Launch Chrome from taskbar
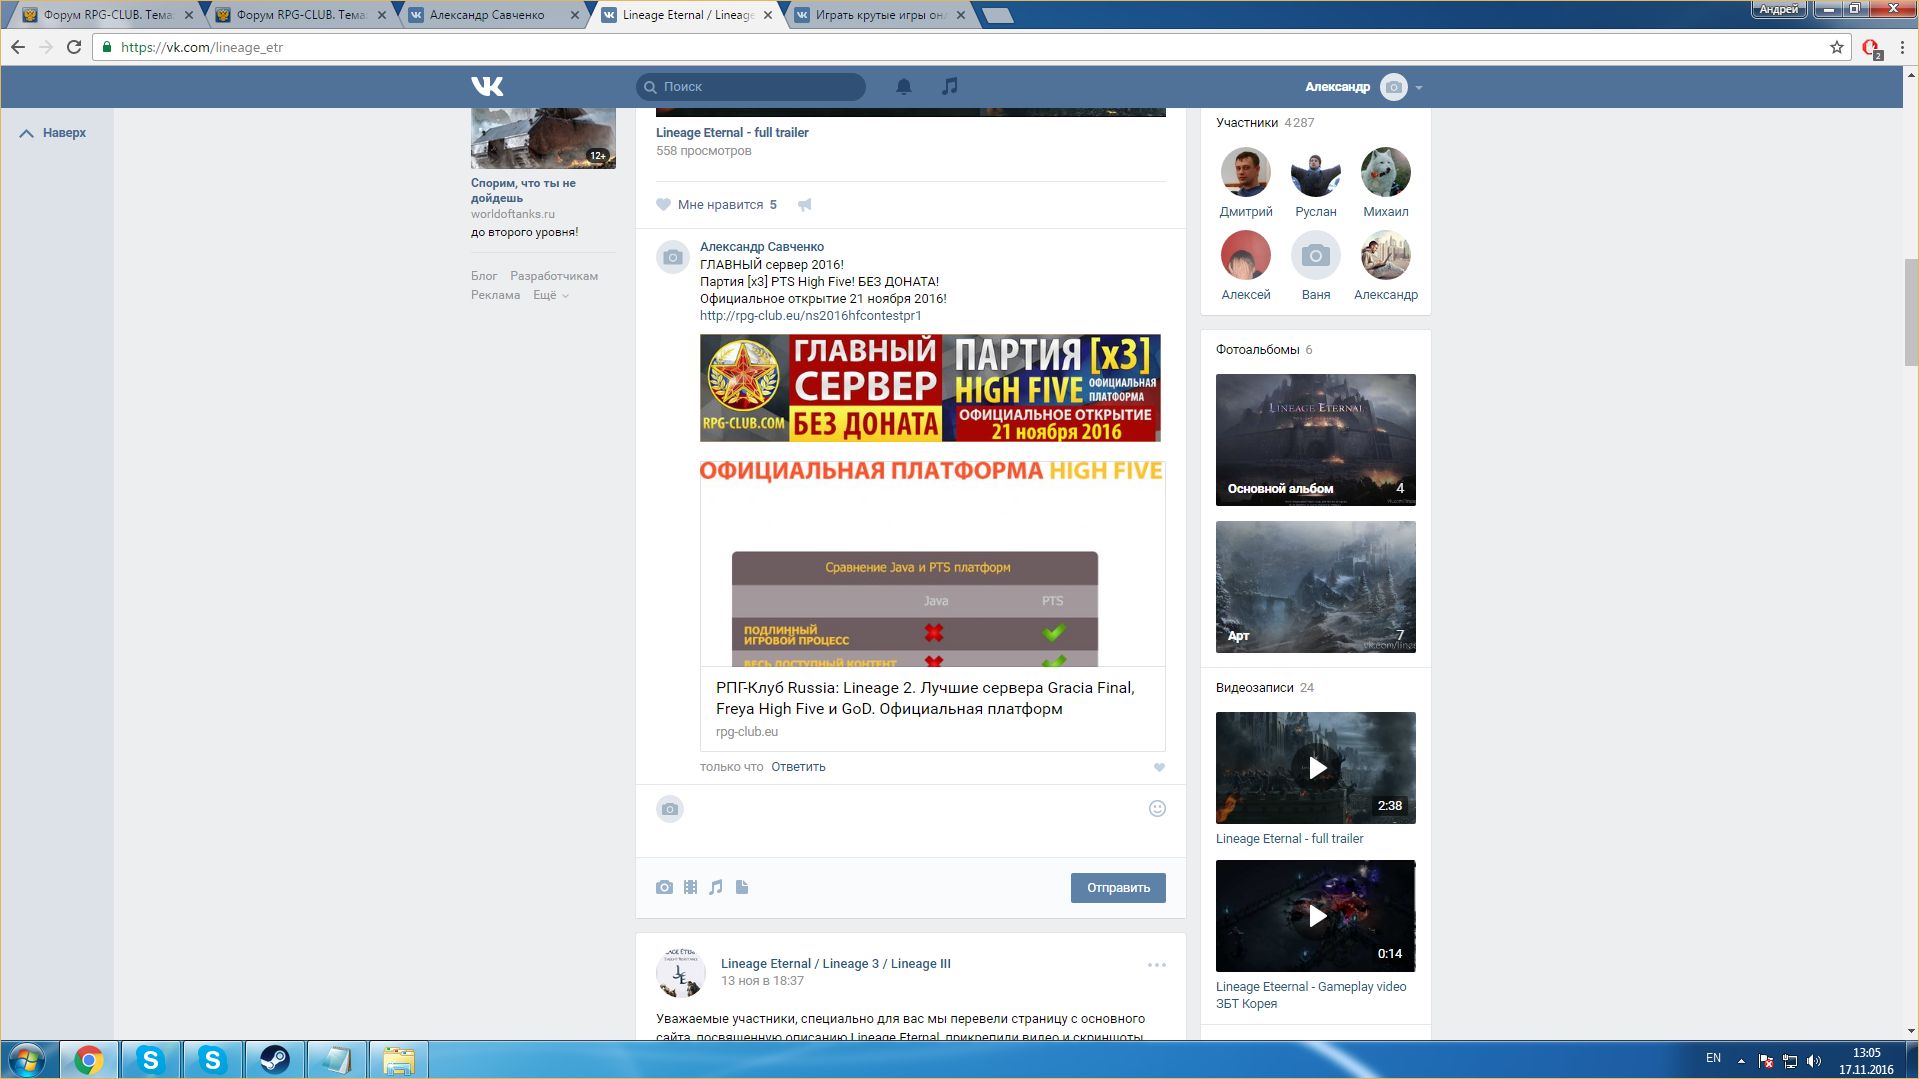Image resolution: width=1919 pixels, height=1079 pixels. [x=89, y=1060]
